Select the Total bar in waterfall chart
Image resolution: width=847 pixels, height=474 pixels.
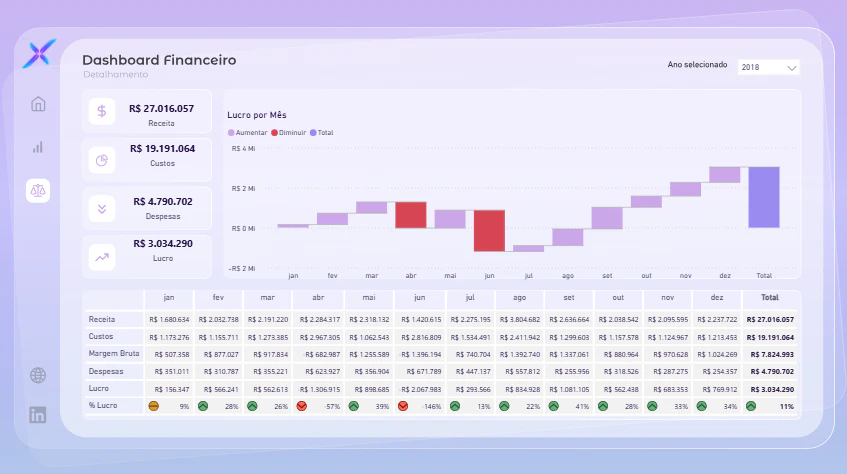tap(764, 197)
